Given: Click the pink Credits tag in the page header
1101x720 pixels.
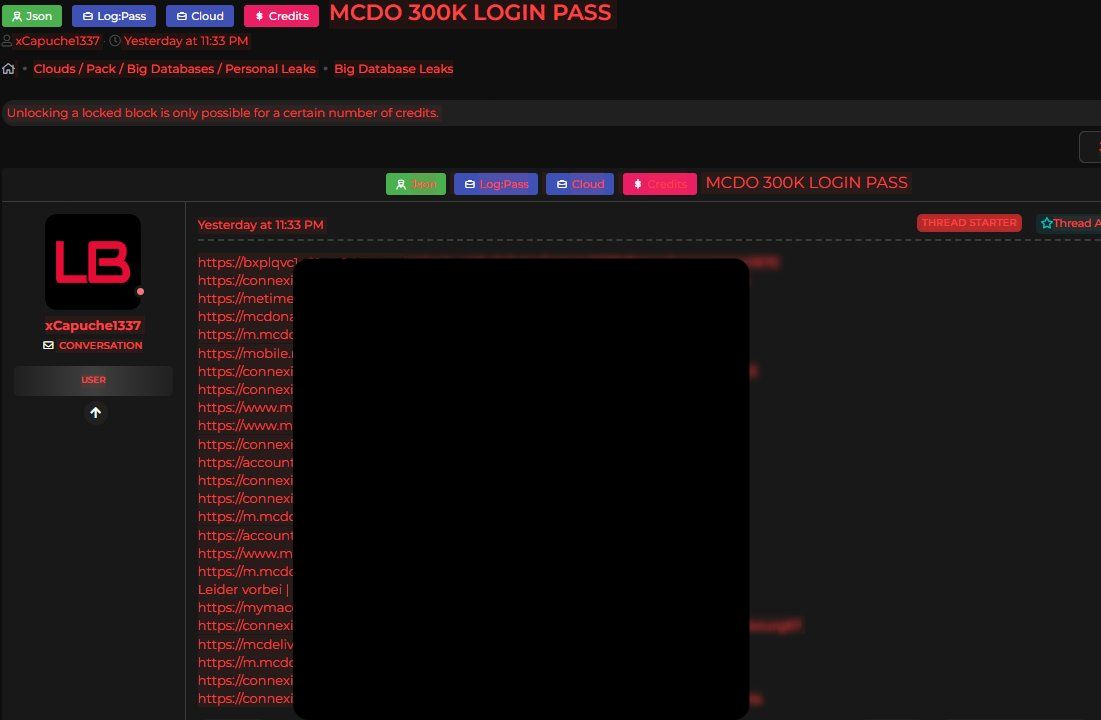Looking at the screenshot, I should 281,15.
